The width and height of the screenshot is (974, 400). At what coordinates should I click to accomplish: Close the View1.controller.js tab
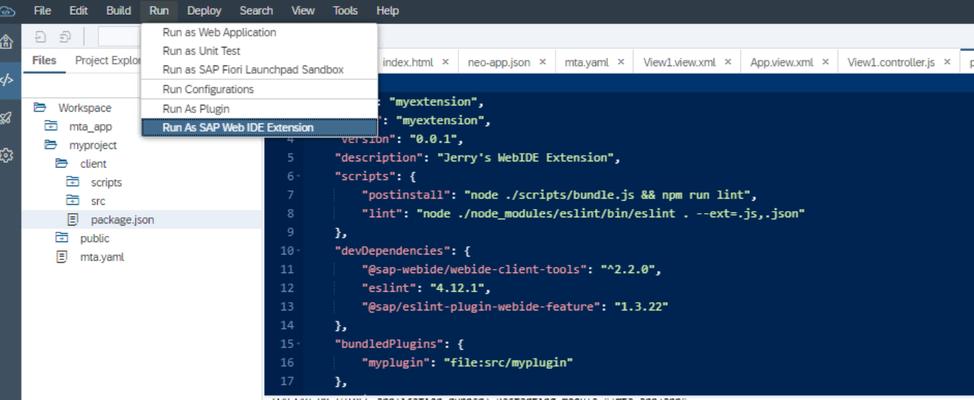tap(947, 62)
